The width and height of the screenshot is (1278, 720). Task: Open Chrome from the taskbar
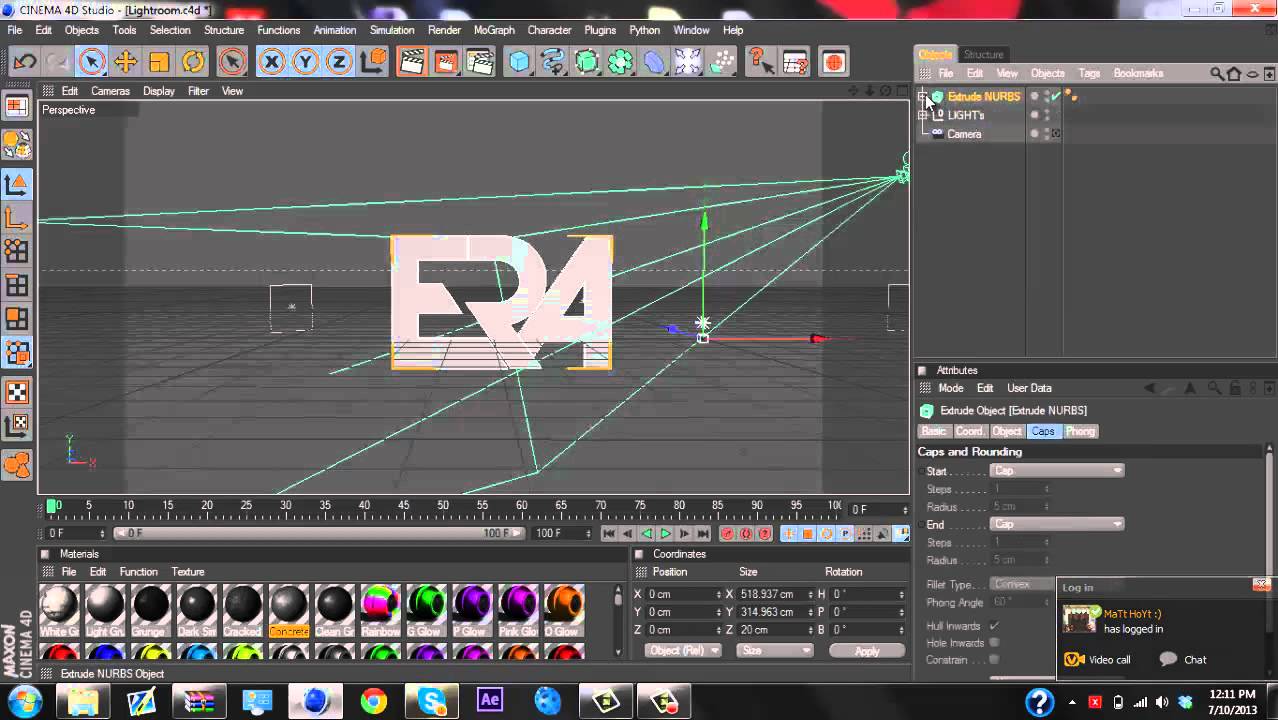(x=374, y=701)
